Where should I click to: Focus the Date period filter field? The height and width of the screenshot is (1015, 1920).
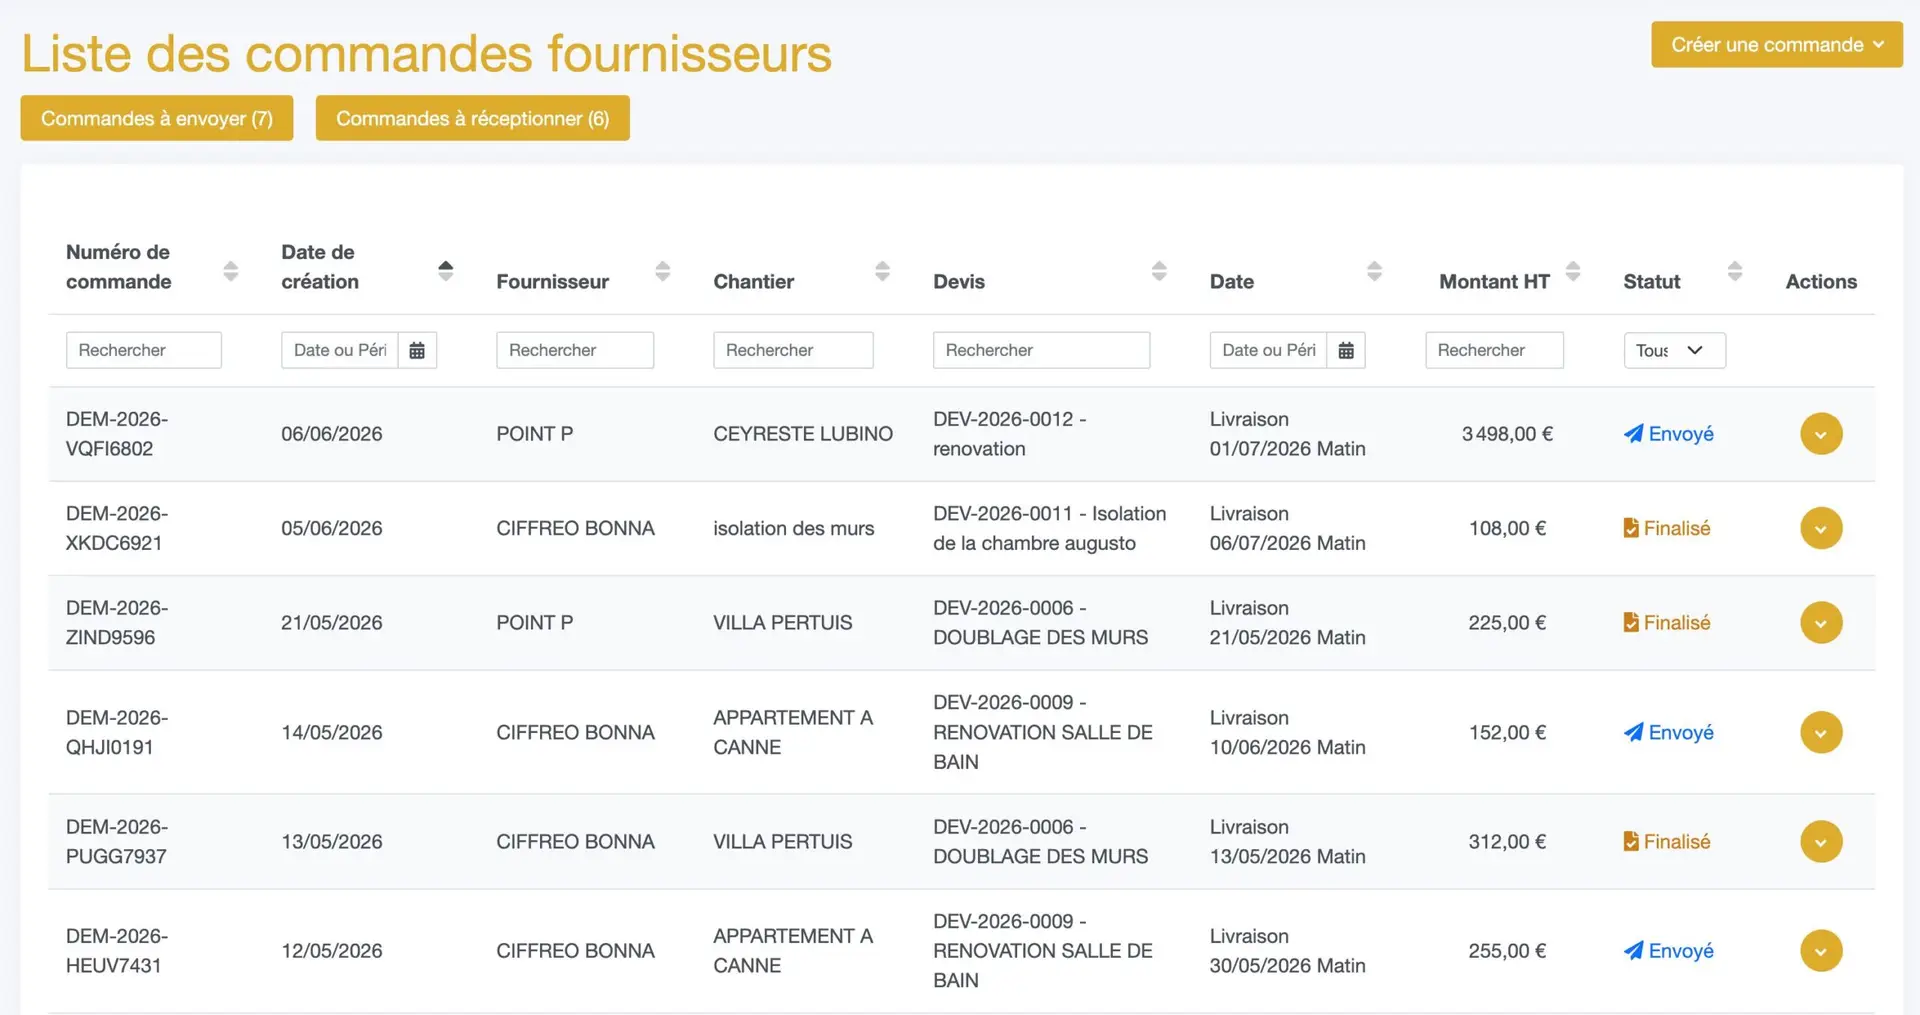click(x=1268, y=350)
